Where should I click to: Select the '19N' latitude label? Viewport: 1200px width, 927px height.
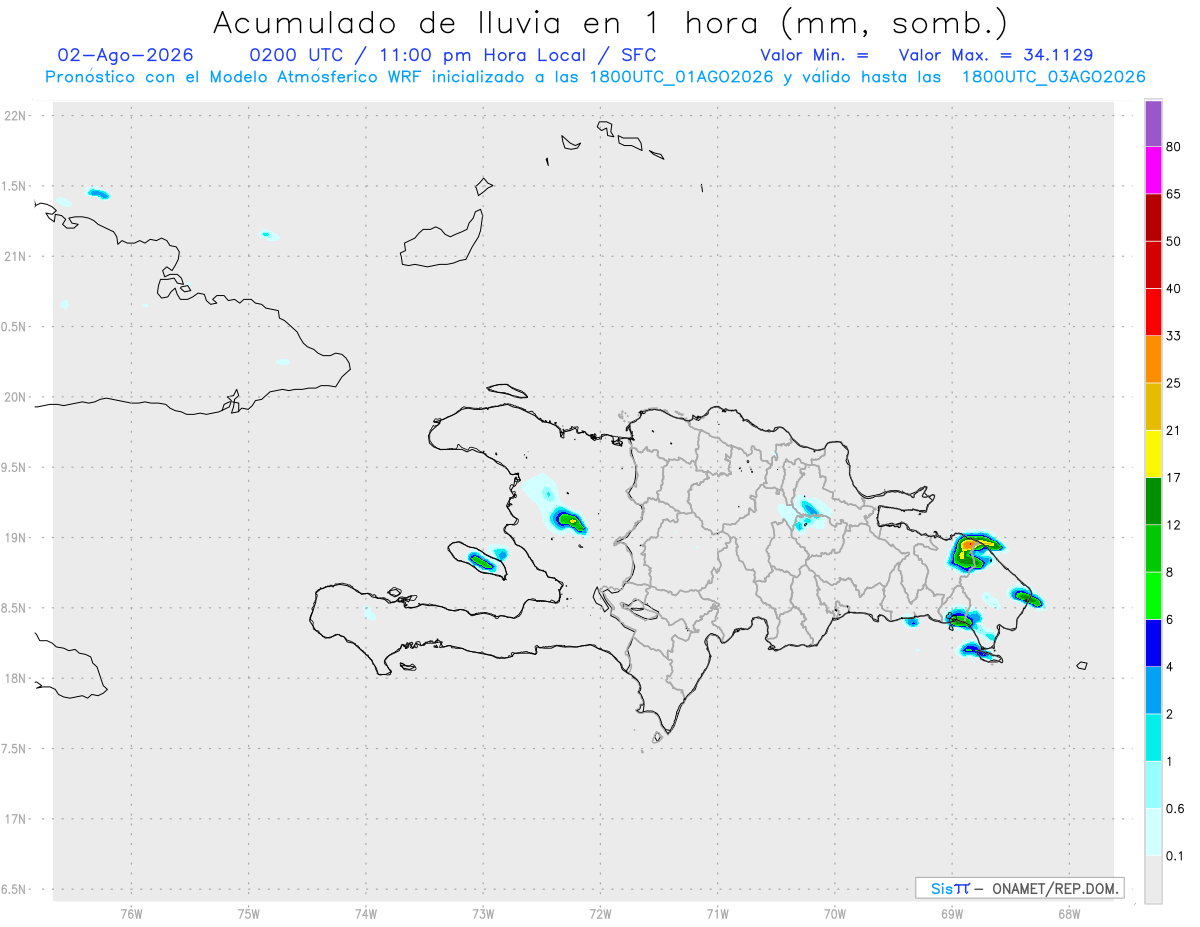coord(15,538)
